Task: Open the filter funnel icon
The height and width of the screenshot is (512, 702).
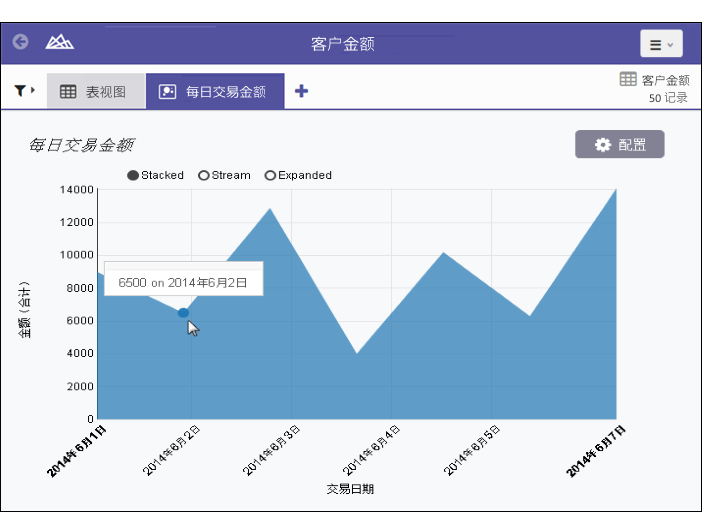Action: tap(20, 91)
